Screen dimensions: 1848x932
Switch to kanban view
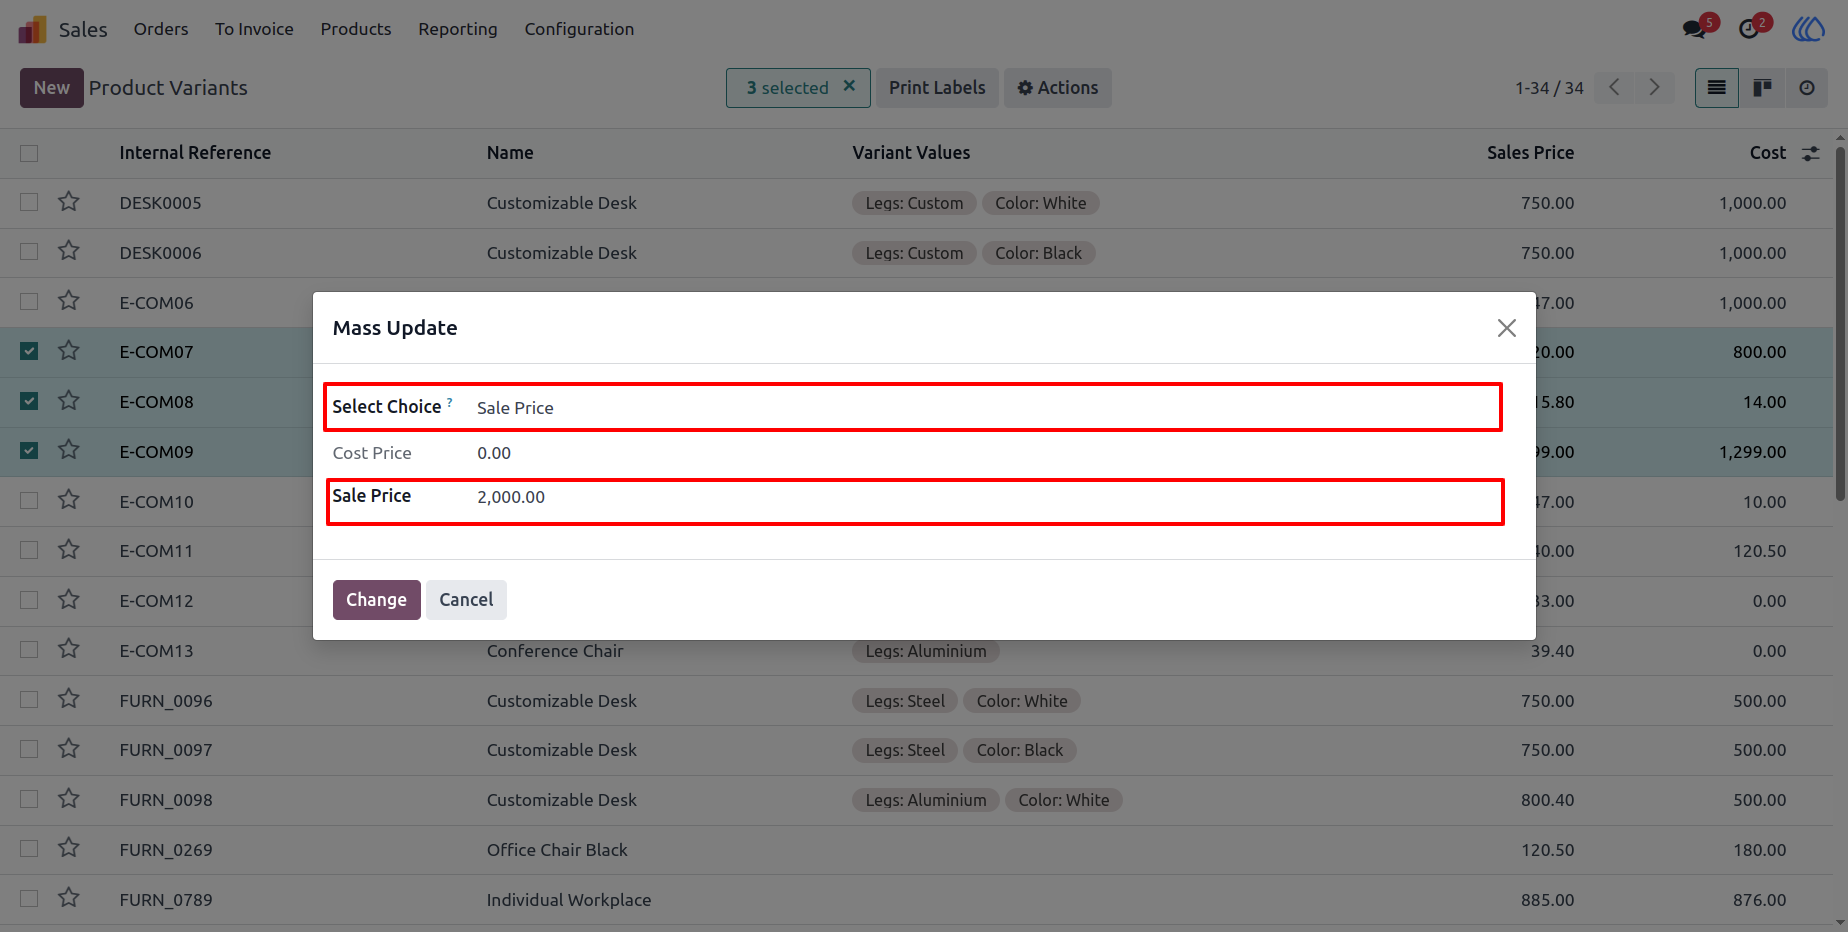click(x=1762, y=88)
